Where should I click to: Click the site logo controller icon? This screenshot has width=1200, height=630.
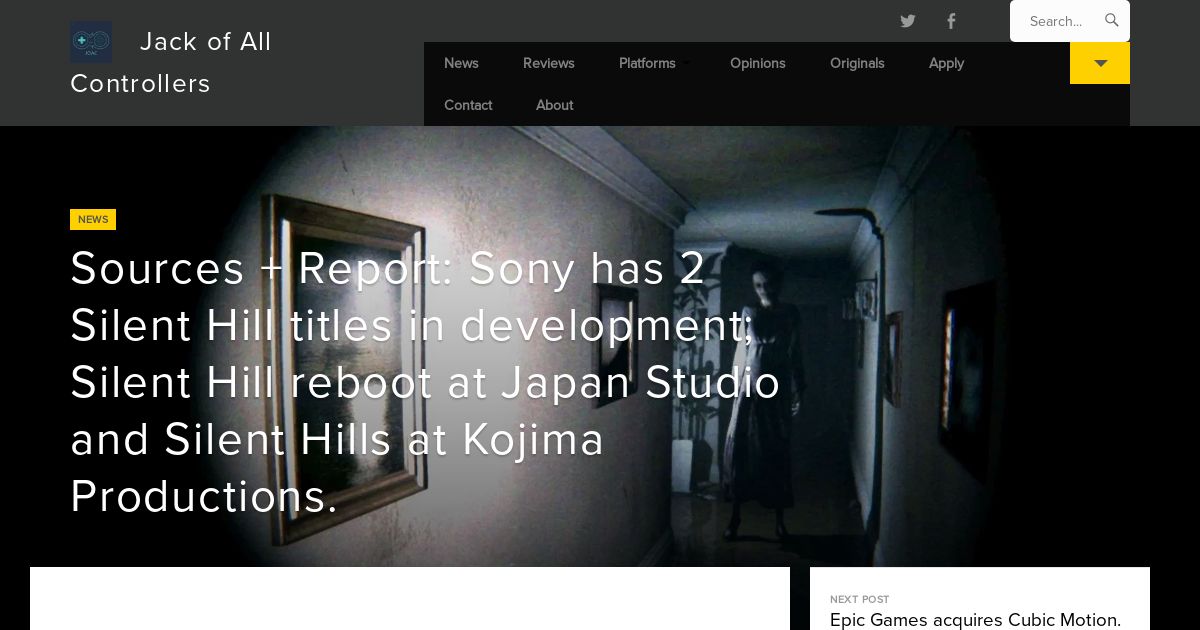[91, 42]
